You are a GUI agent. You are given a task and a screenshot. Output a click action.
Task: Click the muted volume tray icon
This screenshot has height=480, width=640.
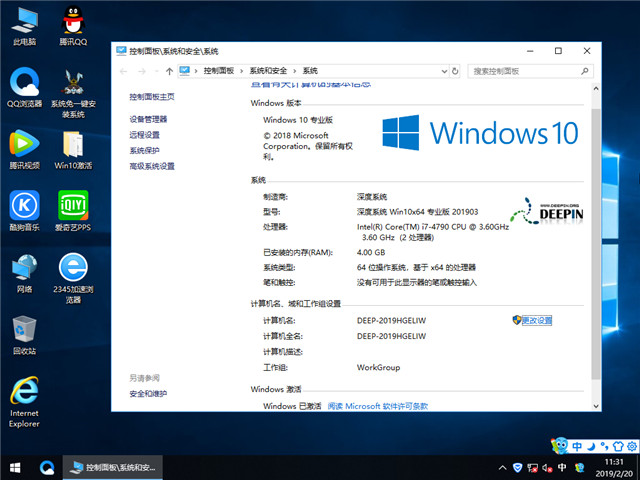pos(547,468)
